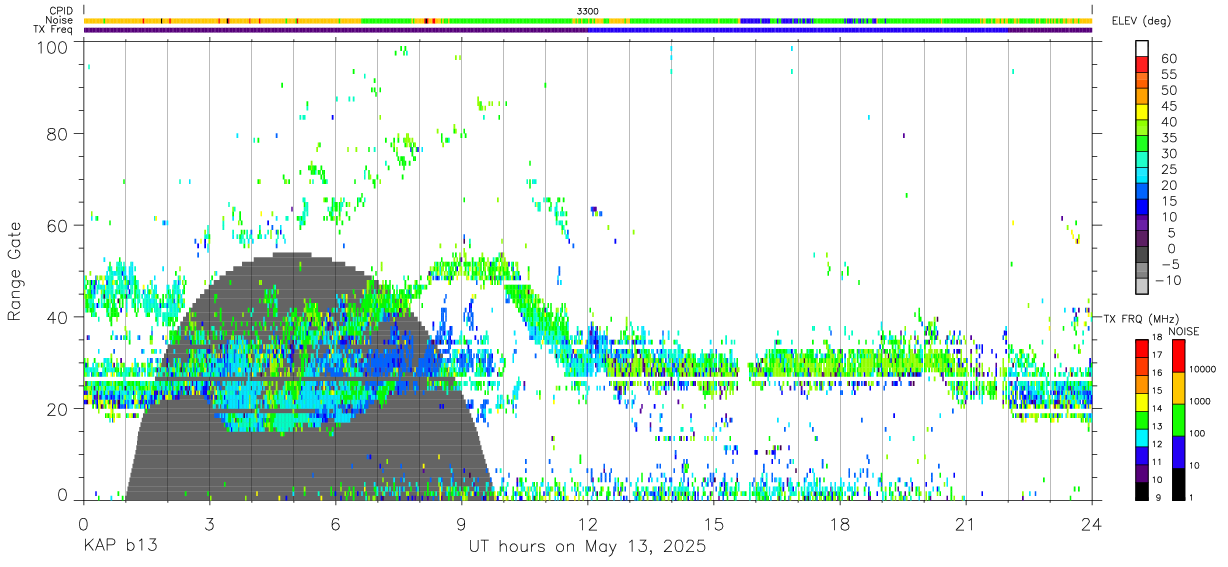Click the '25' label on ELEV colorbar
1228x567 pixels.
click(1168, 169)
